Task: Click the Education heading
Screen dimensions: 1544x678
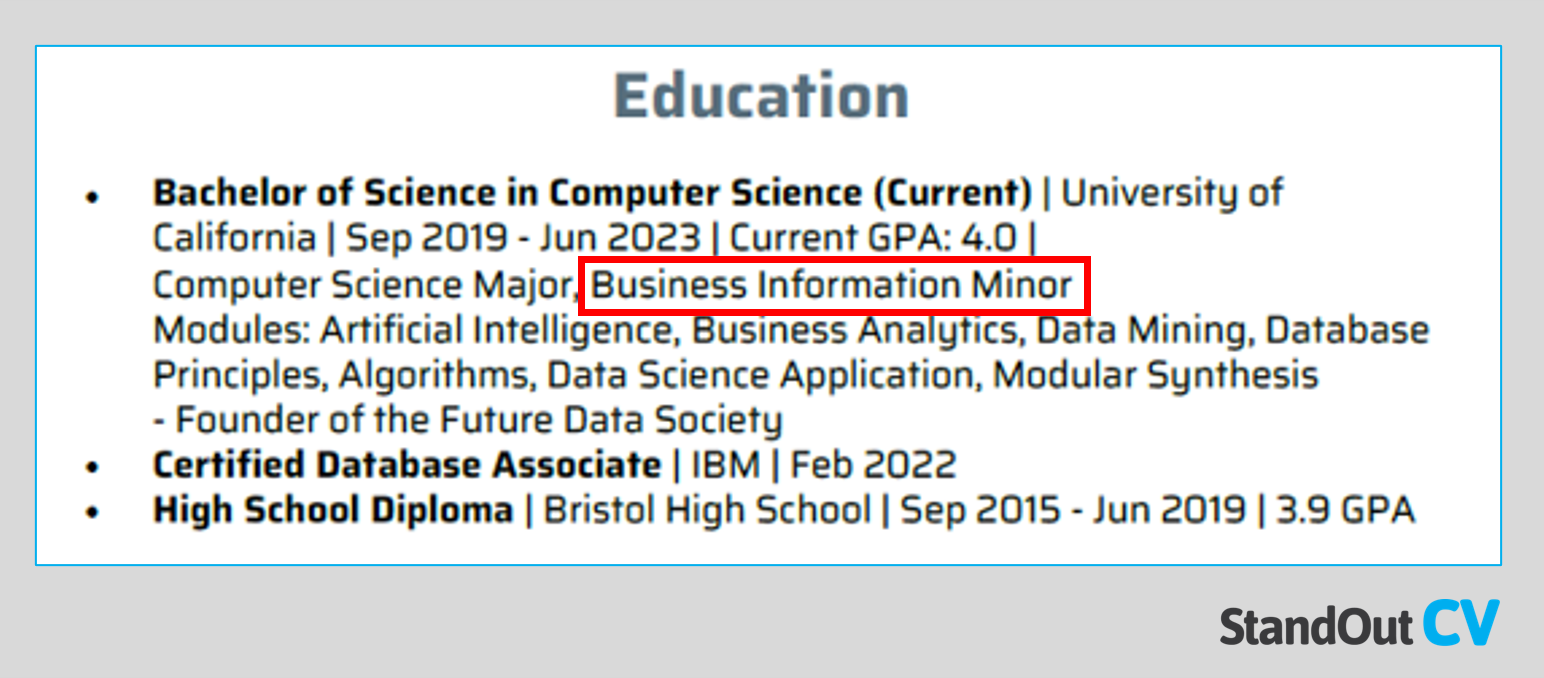Action: [x=761, y=97]
